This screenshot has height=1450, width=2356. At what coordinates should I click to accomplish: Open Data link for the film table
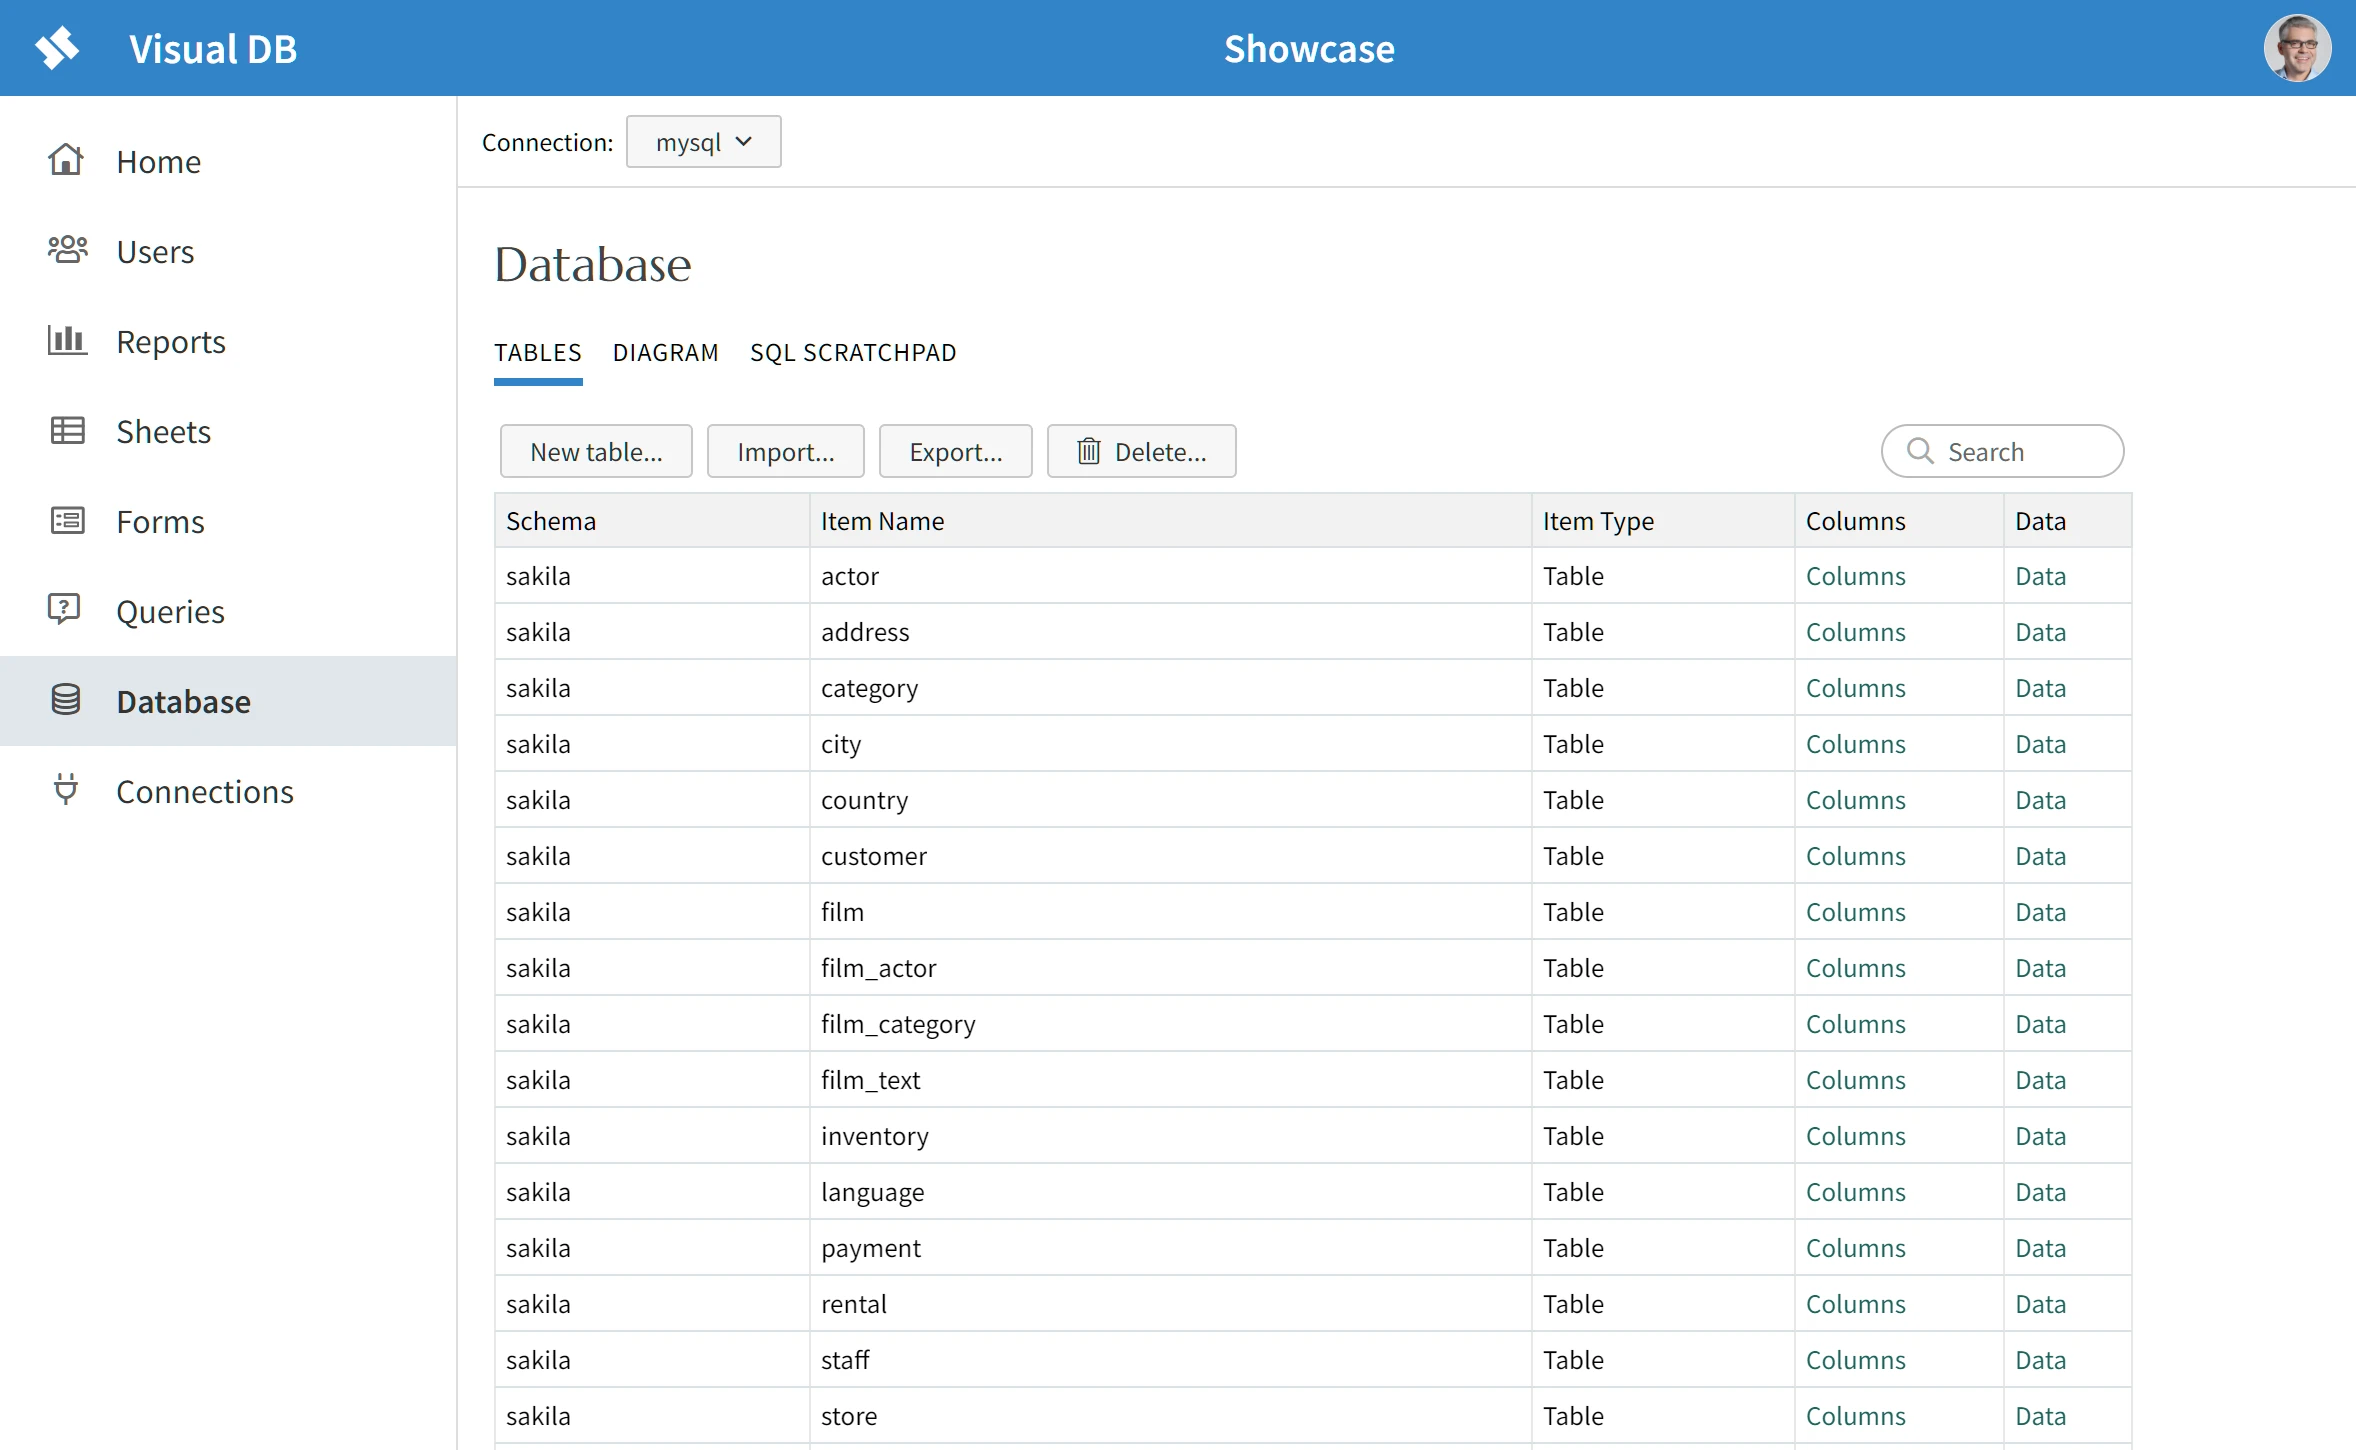coord(2040,913)
